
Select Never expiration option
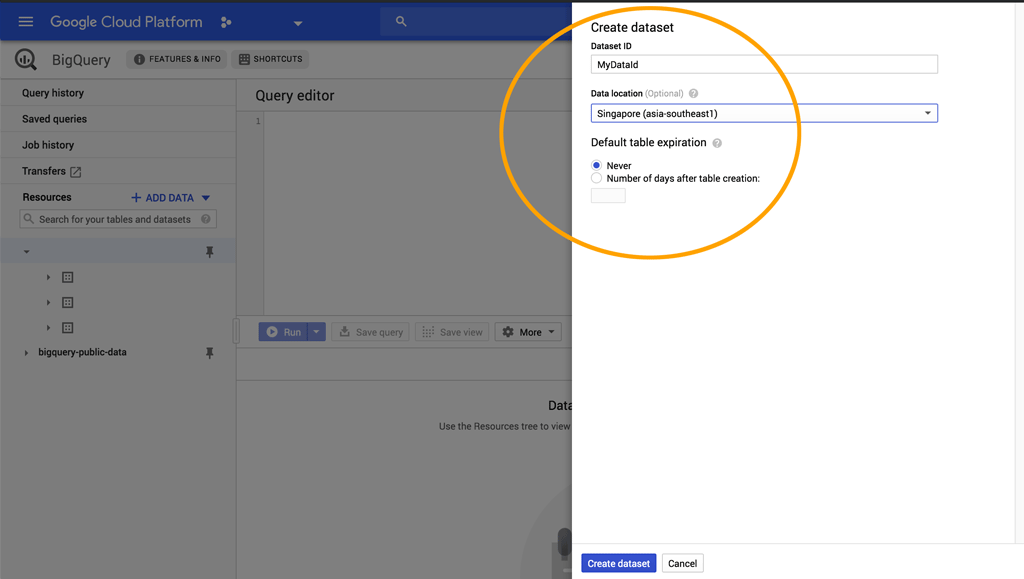[596, 165]
